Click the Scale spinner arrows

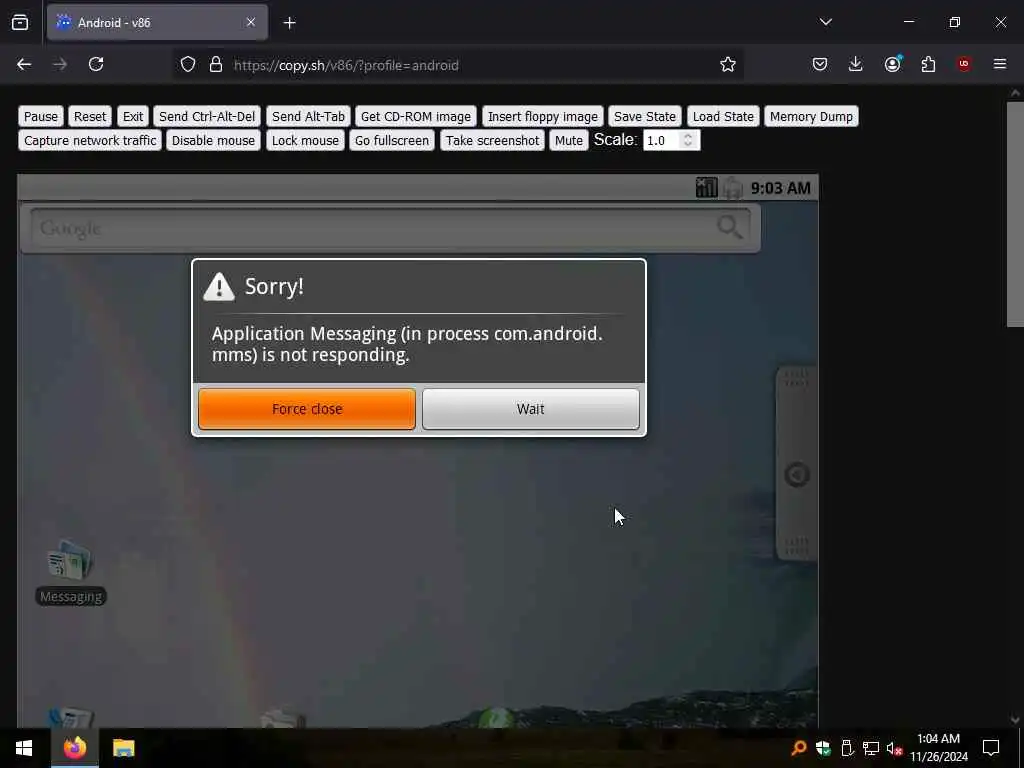(688, 140)
